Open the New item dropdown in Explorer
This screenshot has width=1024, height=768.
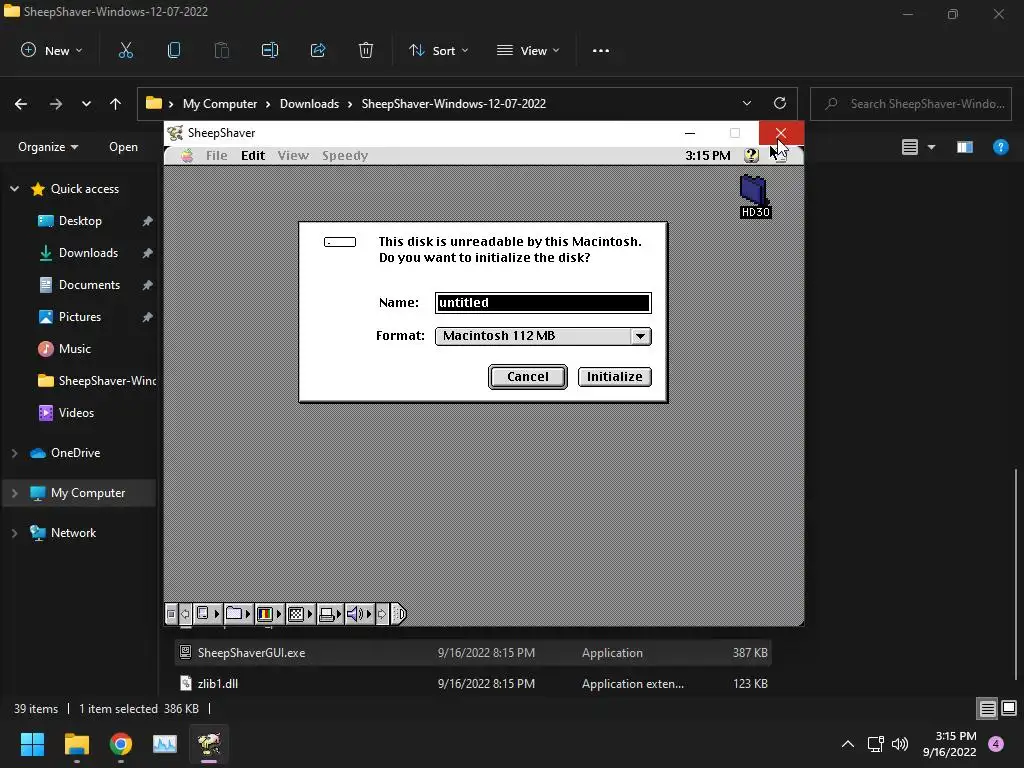pyautogui.click(x=52, y=50)
